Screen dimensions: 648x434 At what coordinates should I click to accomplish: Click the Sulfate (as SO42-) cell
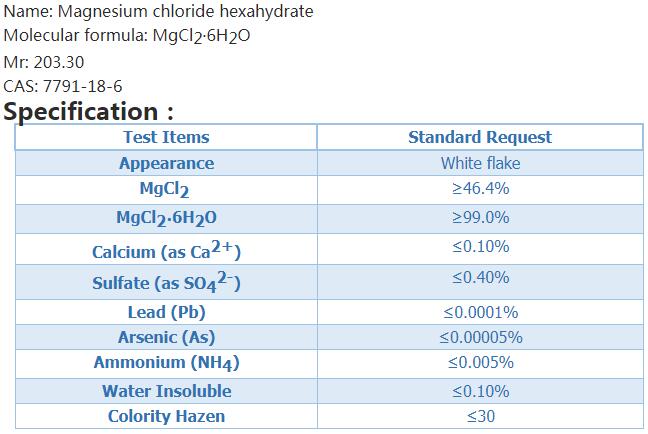point(166,282)
